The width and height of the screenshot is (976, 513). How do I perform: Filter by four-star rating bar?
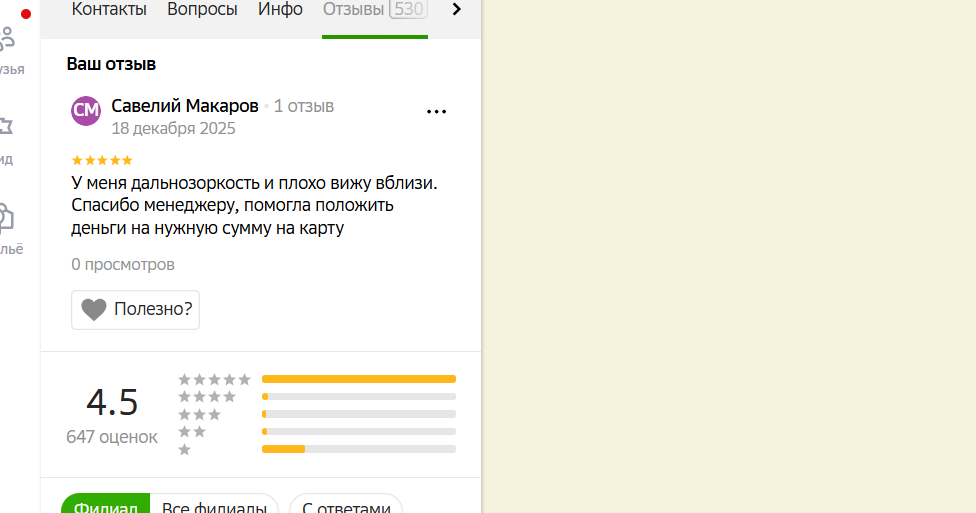click(x=359, y=397)
